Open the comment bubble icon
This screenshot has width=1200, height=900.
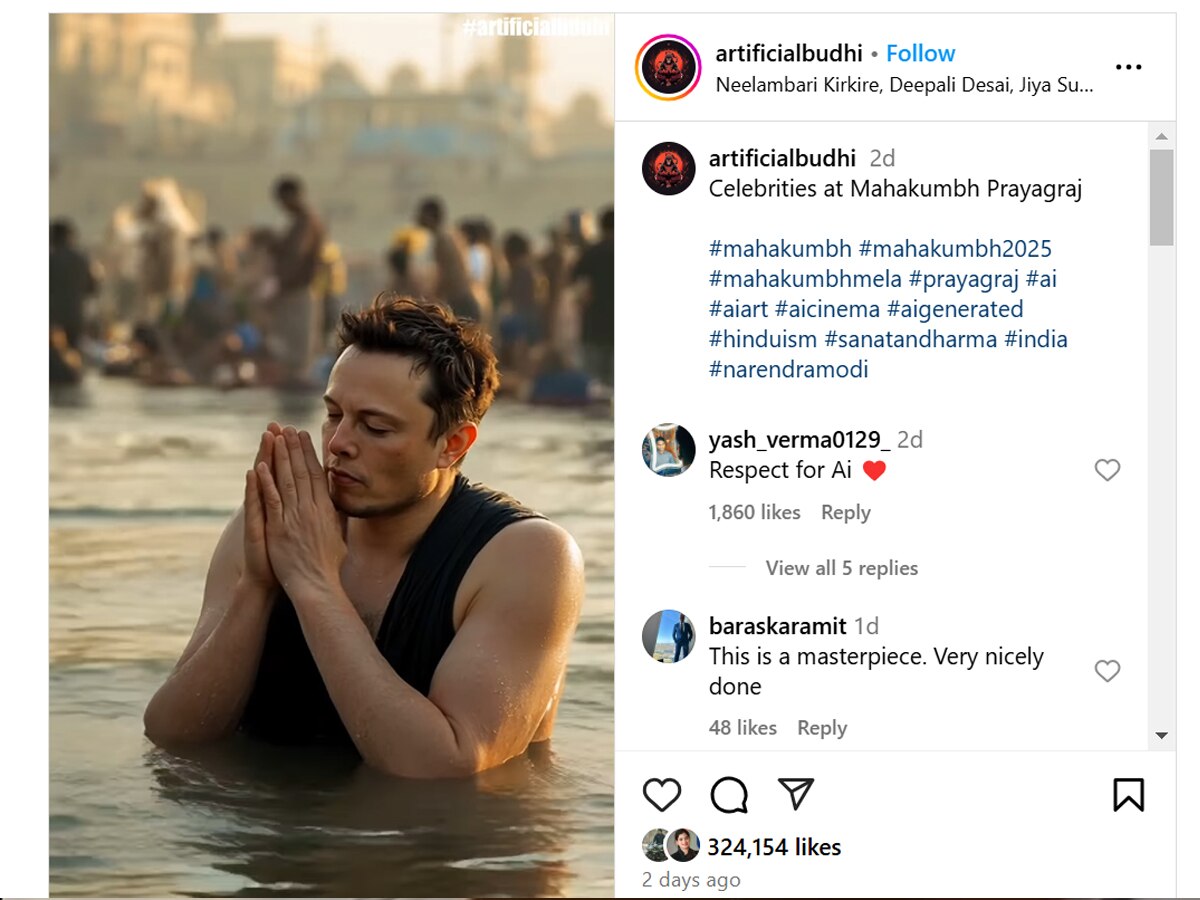point(729,795)
